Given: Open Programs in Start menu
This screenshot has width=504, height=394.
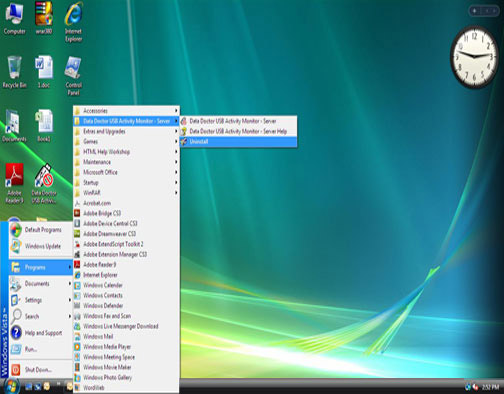Looking at the screenshot, I should (41, 267).
